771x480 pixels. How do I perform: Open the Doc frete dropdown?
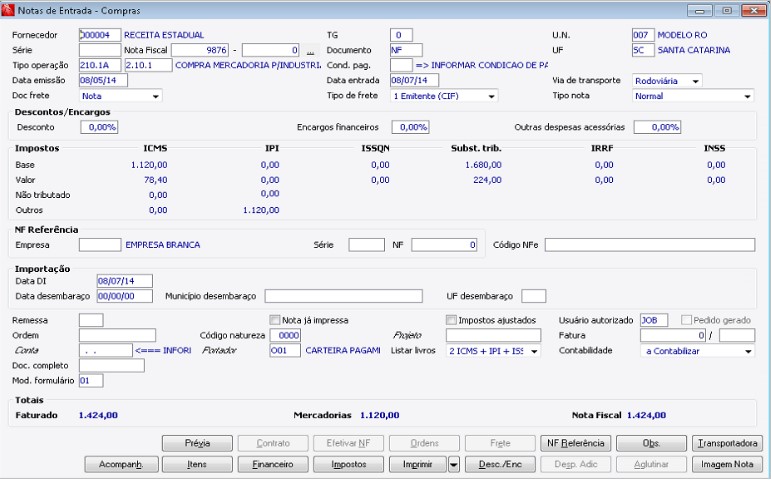pos(155,96)
